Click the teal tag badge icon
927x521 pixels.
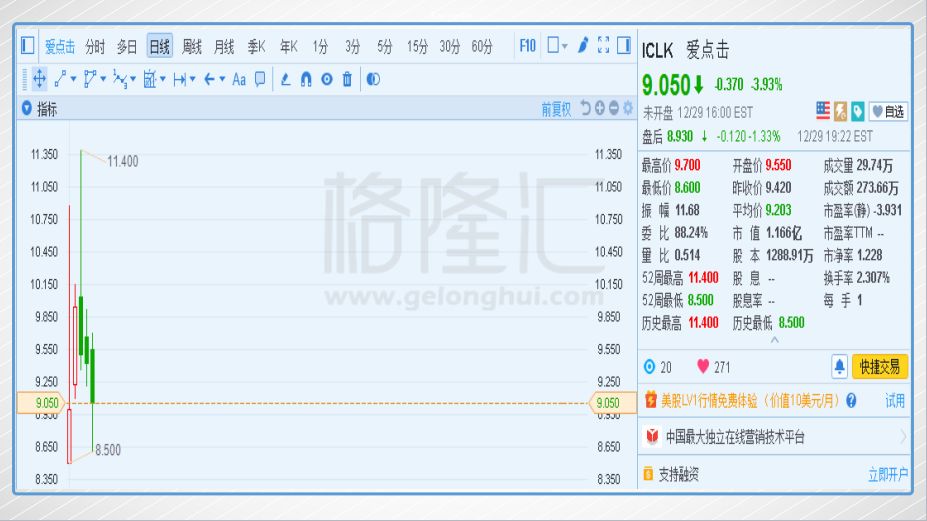click(858, 111)
